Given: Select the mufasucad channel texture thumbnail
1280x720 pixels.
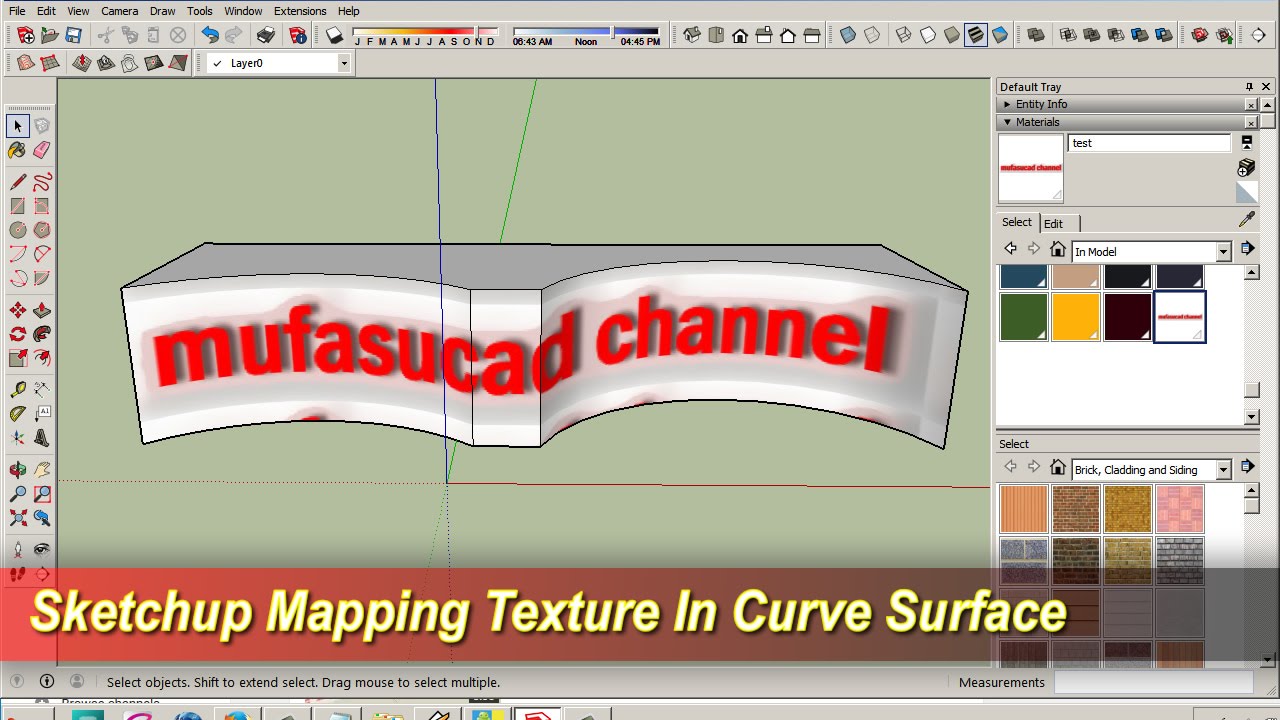Looking at the screenshot, I should point(1180,317).
